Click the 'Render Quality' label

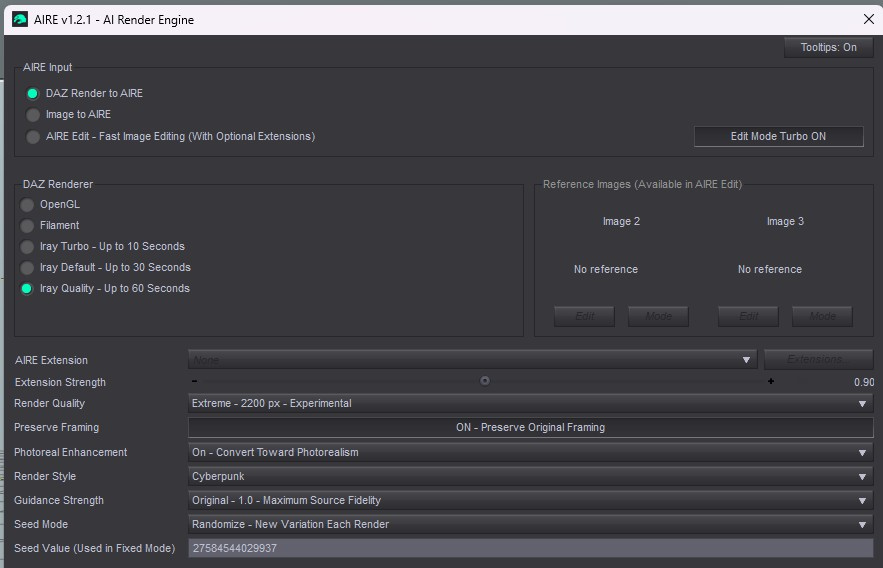(50, 404)
